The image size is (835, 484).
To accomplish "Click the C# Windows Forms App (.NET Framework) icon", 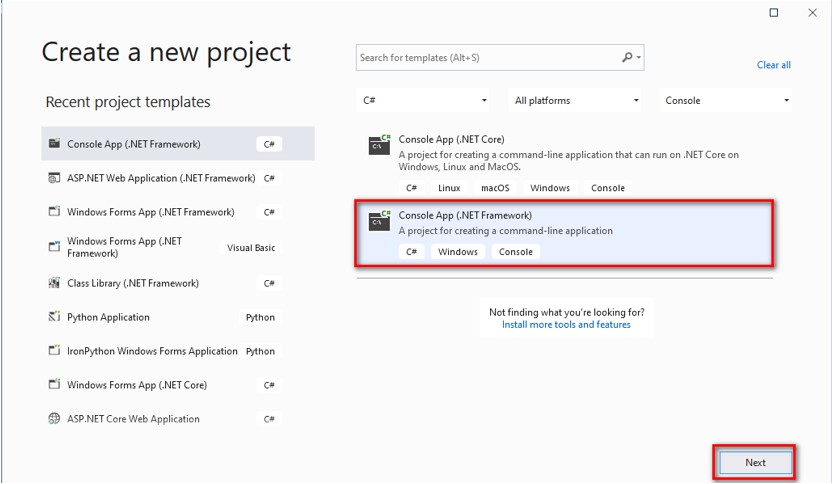I will (54, 211).
